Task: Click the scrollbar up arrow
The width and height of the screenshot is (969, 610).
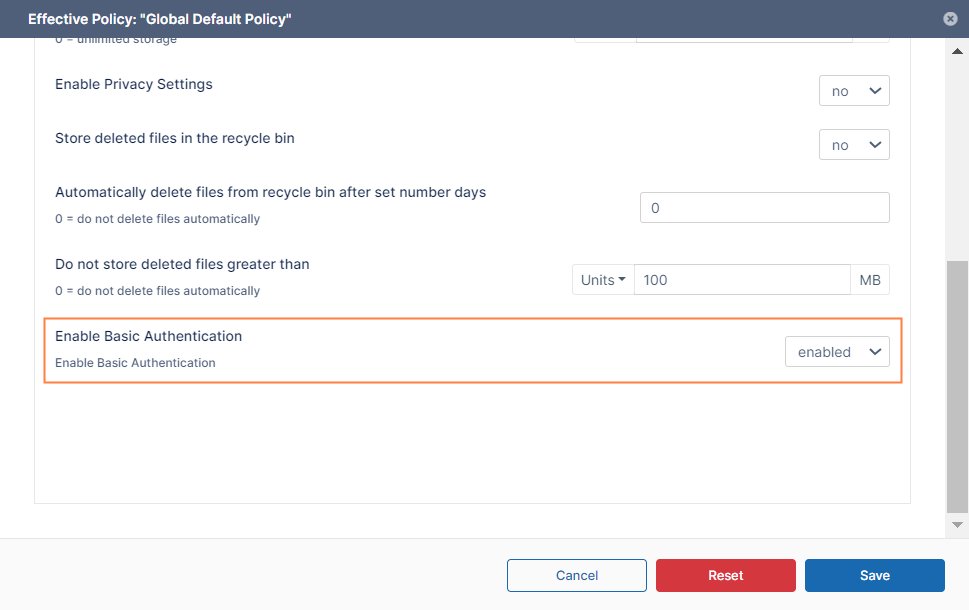Action: tap(957, 51)
